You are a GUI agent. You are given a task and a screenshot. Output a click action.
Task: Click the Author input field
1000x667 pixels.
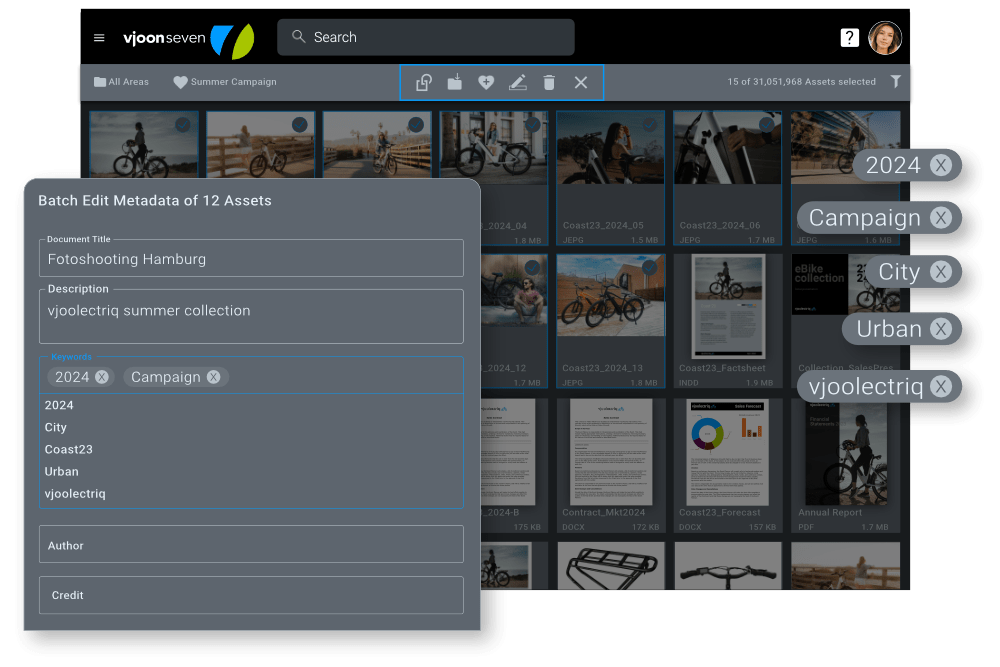(251, 545)
